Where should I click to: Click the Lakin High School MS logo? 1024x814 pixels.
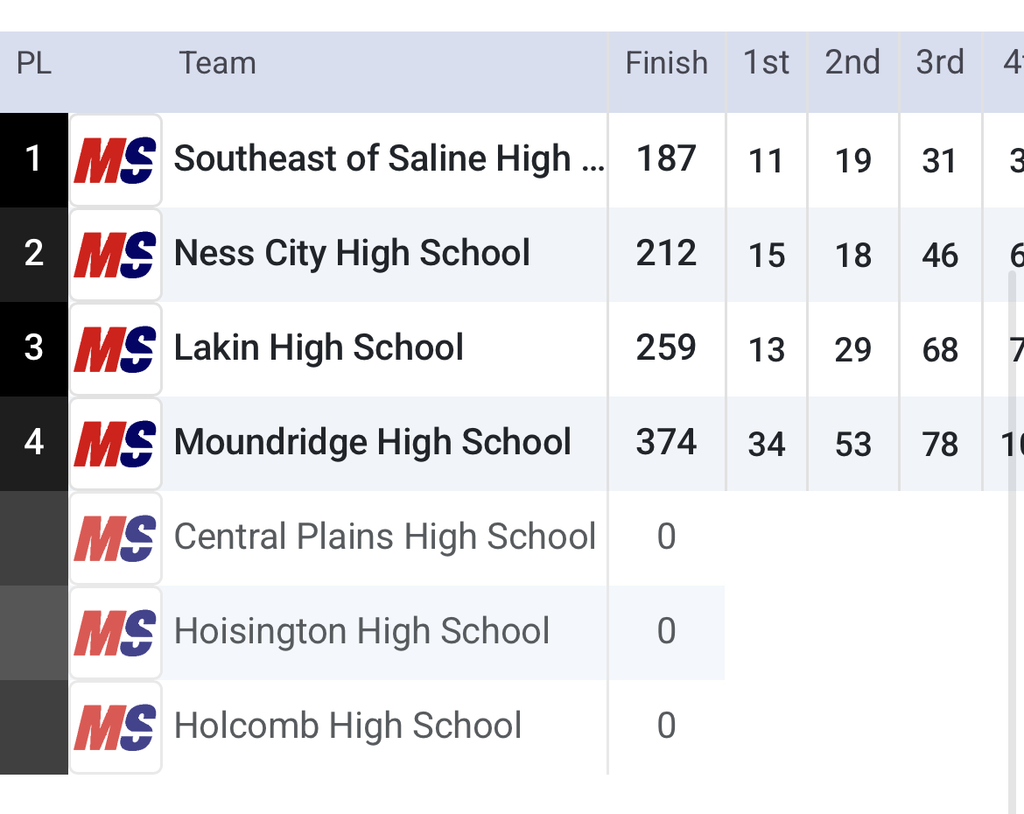[115, 349]
